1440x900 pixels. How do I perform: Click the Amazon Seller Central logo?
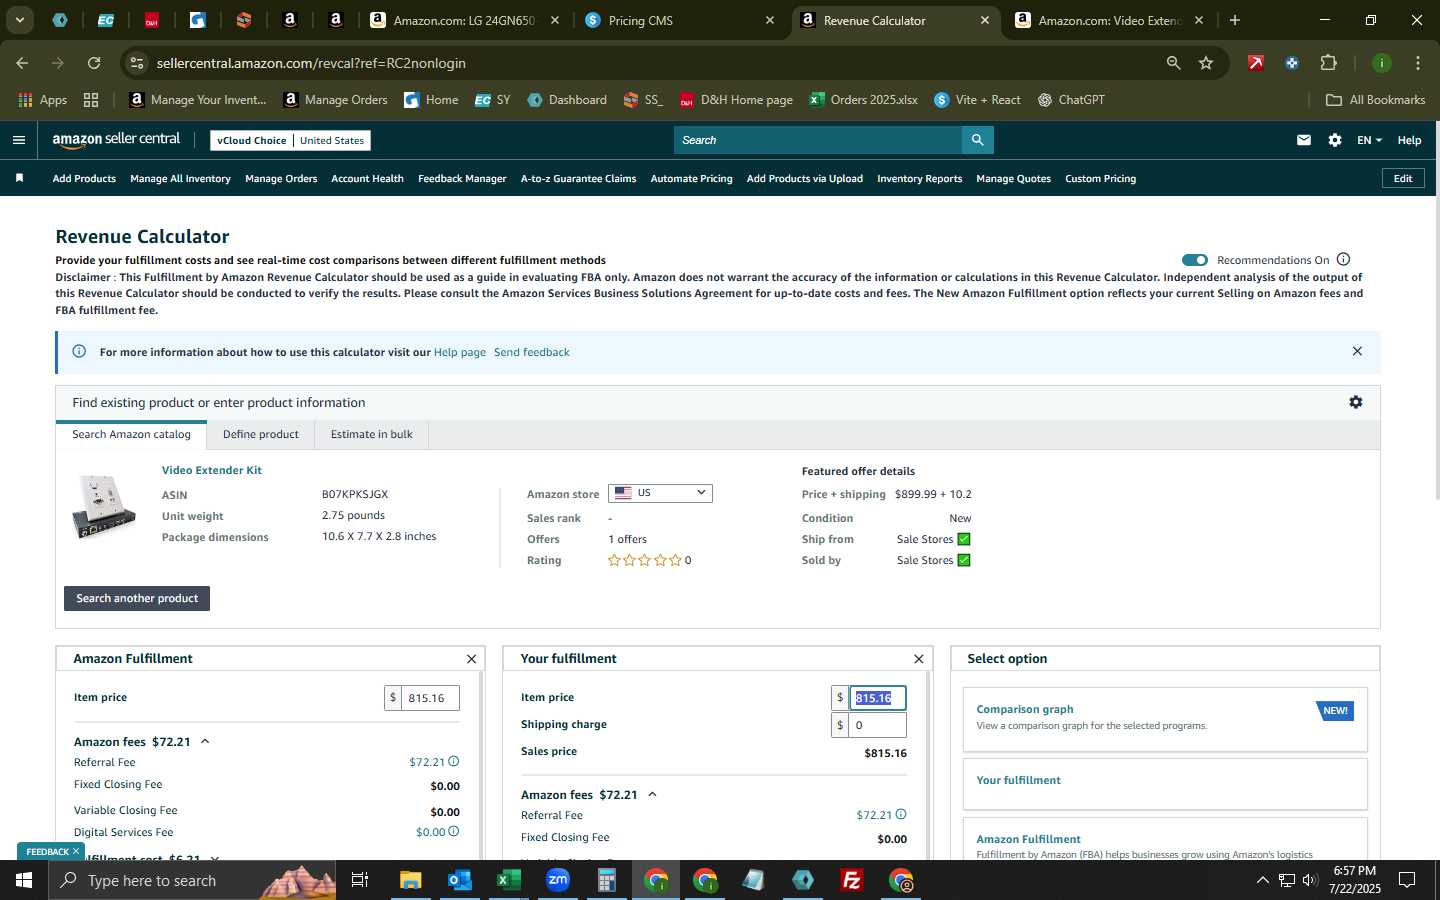tap(116, 140)
